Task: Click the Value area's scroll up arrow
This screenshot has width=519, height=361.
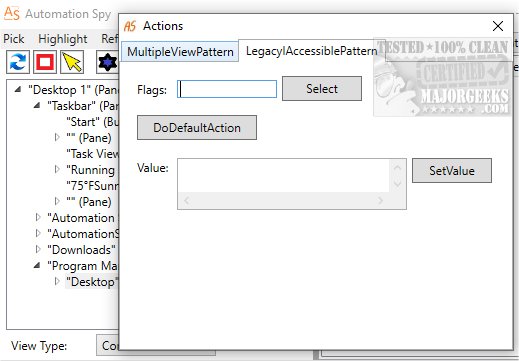Action: 397,168
